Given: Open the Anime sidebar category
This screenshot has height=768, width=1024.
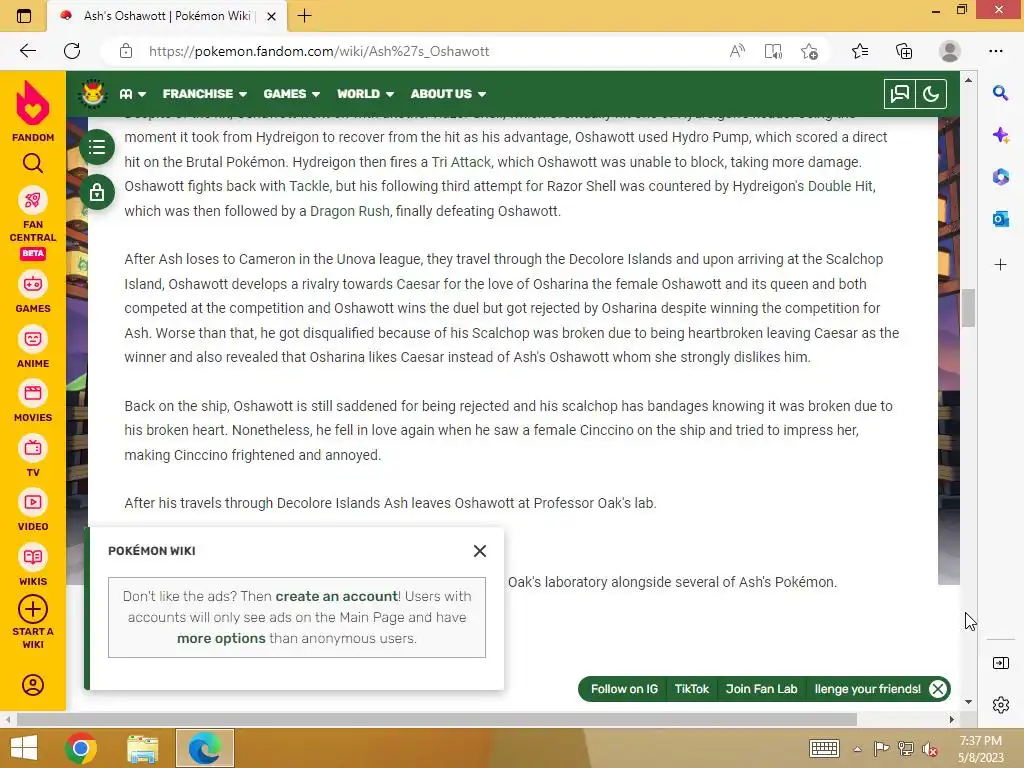Looking at the screenshot, I should 33,347.
